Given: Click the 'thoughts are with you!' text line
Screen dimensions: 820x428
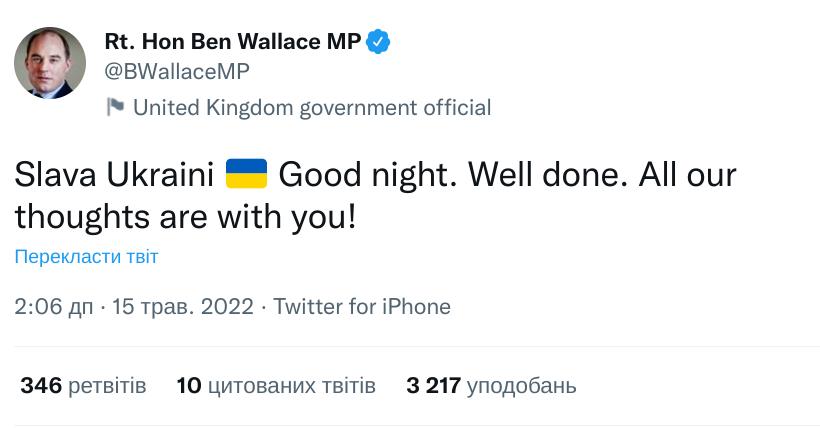Looking at the screenshot, I should [x=185, y=215].
